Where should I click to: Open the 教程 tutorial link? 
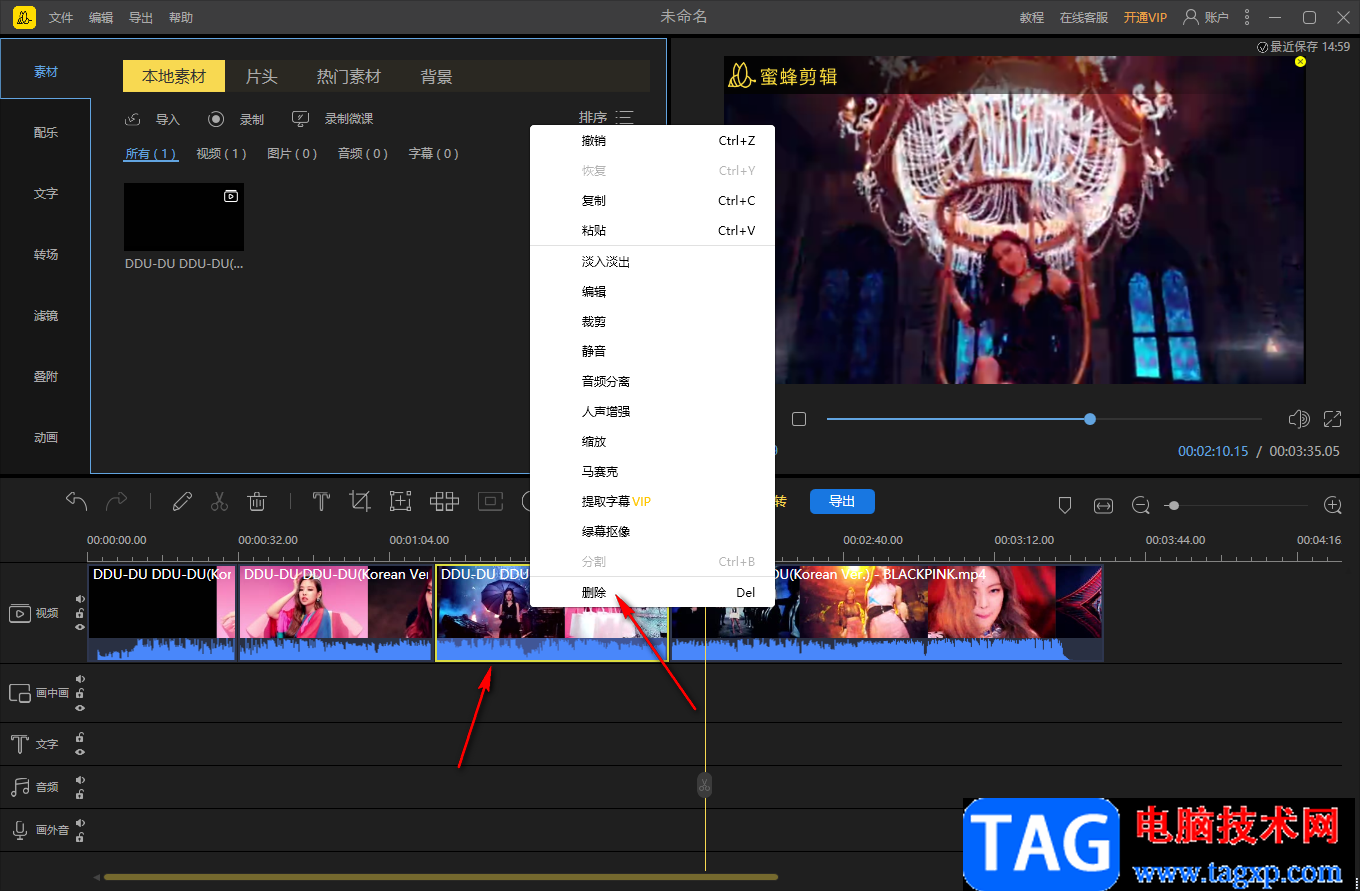pyautogui.click(x=1032, y=18)
